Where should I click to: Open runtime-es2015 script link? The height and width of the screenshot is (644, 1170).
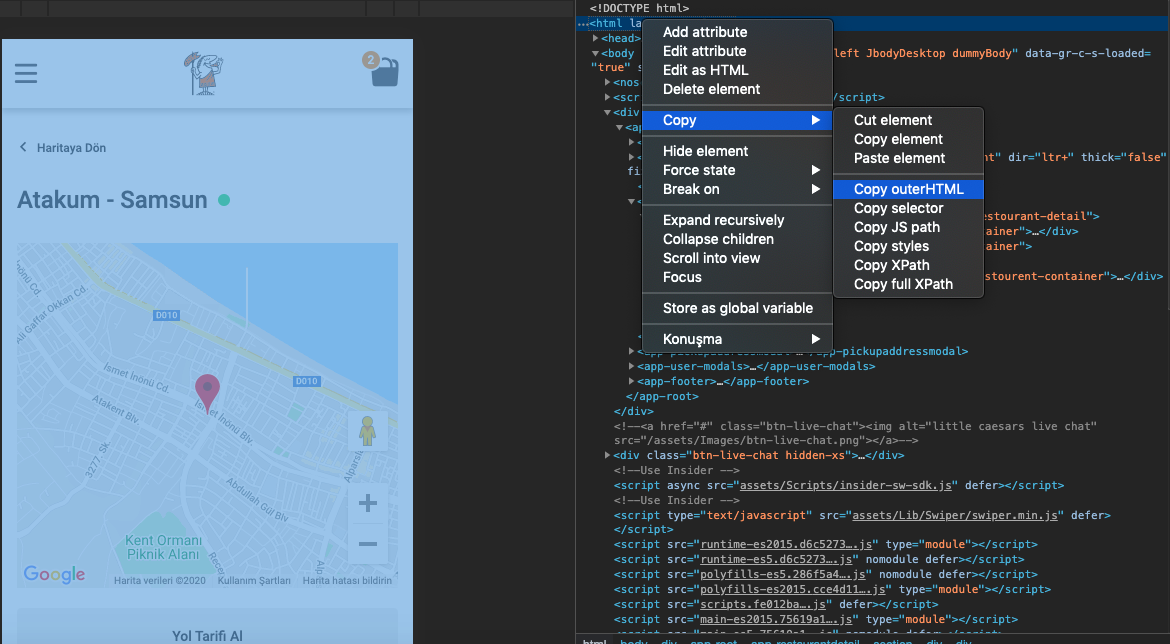[x=786, y=544]
